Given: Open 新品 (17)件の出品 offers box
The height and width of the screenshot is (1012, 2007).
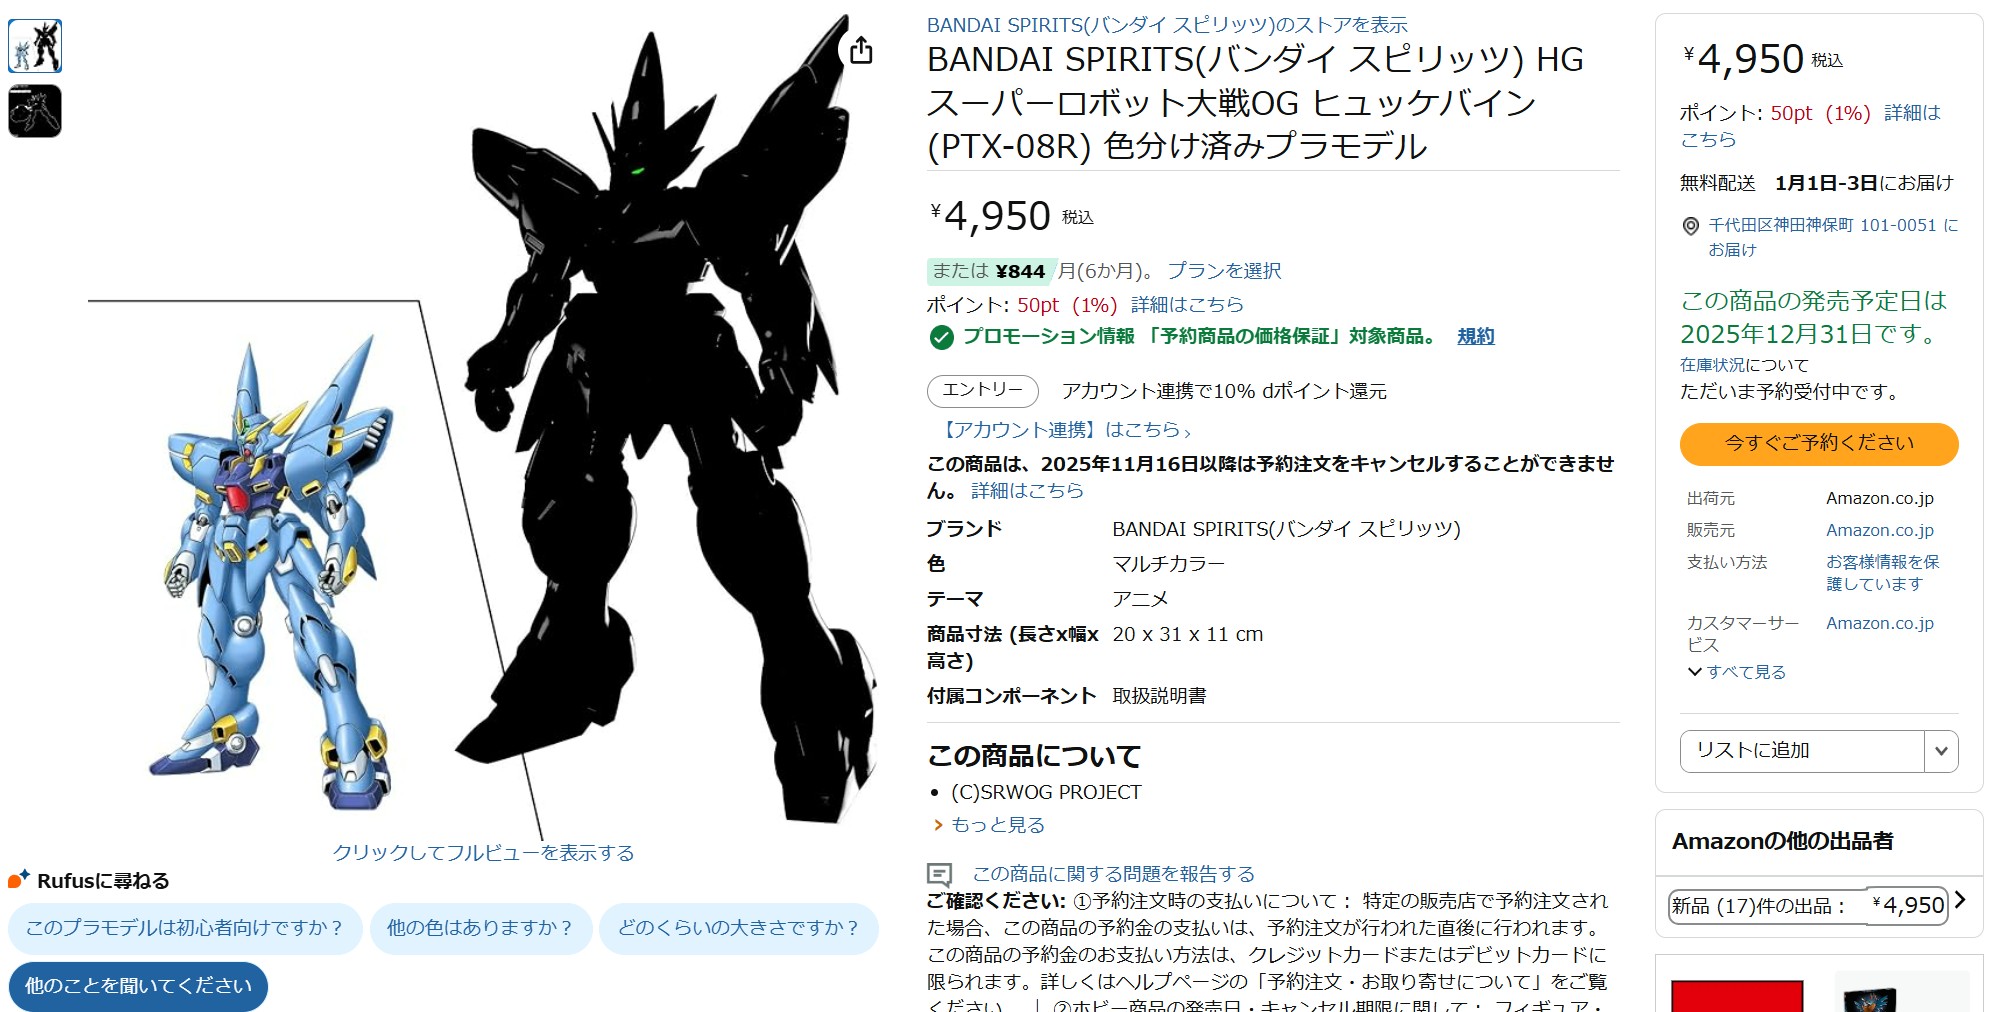Looking at the screenshot, I should click(x=1808, y=906).
